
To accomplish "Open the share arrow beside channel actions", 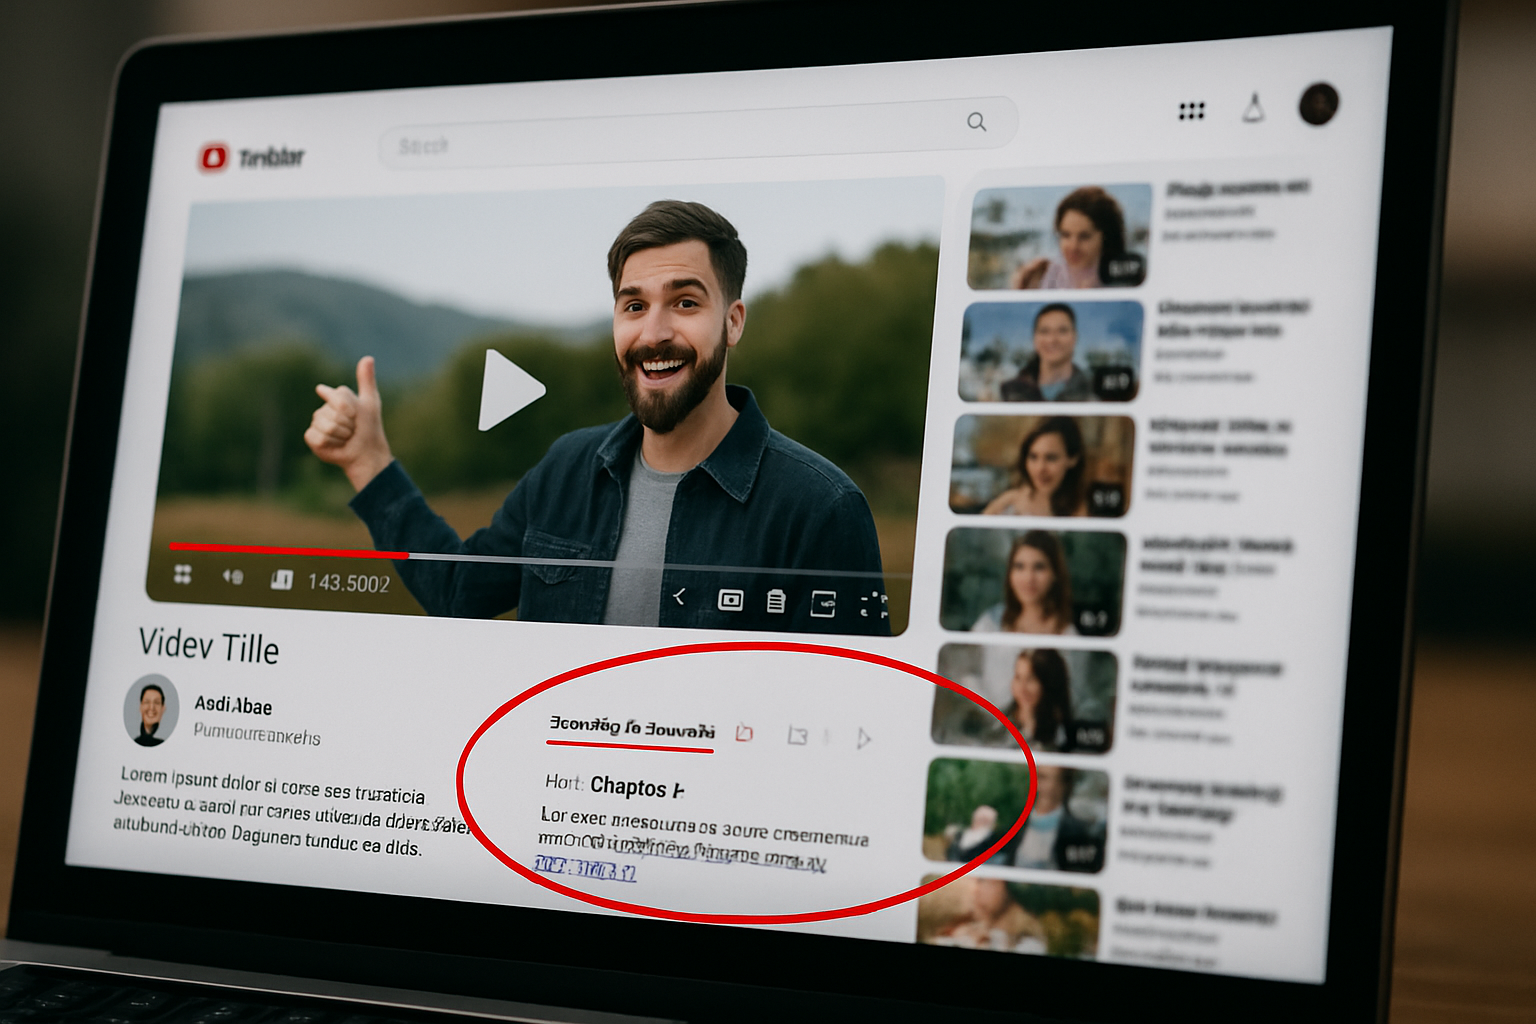I will pos(866,740).
